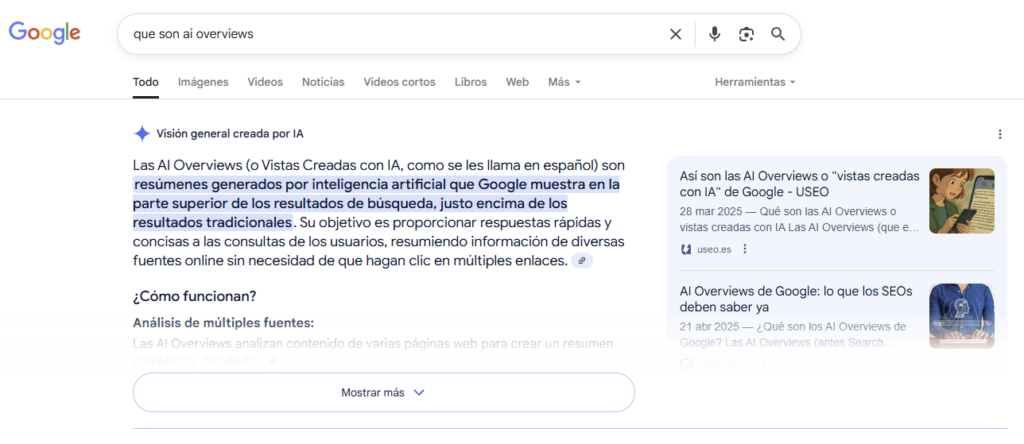Select the Web tab
The width and height of the screenshot is (1024, 444).
tap(517, 82)
